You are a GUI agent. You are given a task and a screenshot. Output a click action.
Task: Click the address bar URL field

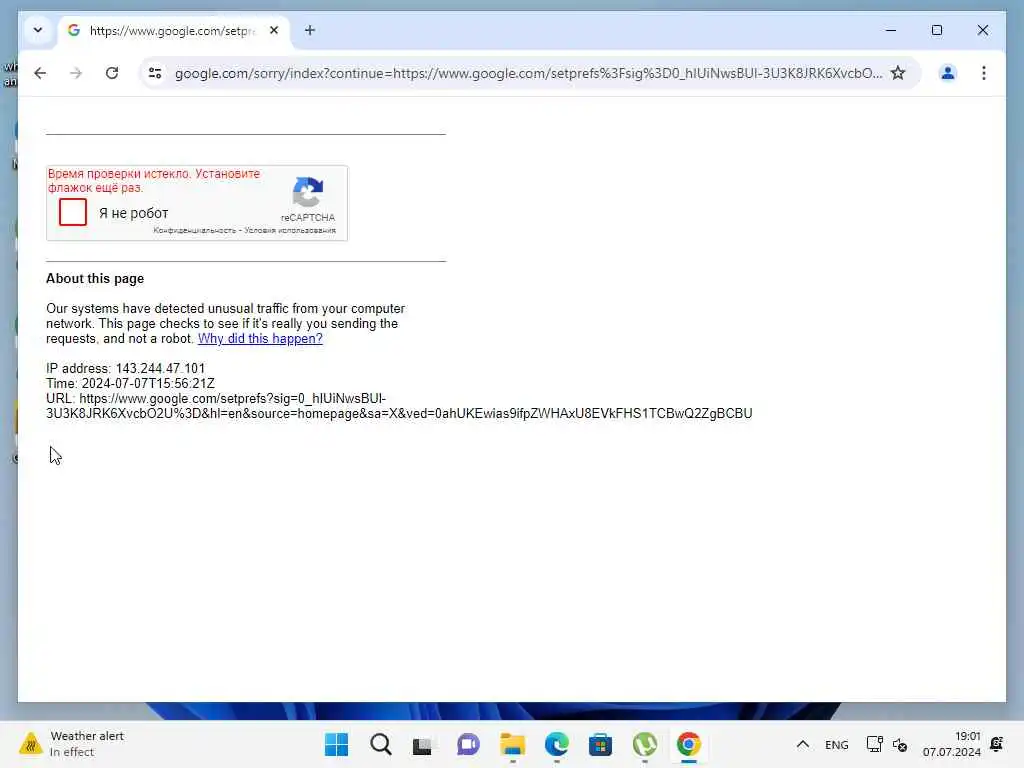coord(528,73)
